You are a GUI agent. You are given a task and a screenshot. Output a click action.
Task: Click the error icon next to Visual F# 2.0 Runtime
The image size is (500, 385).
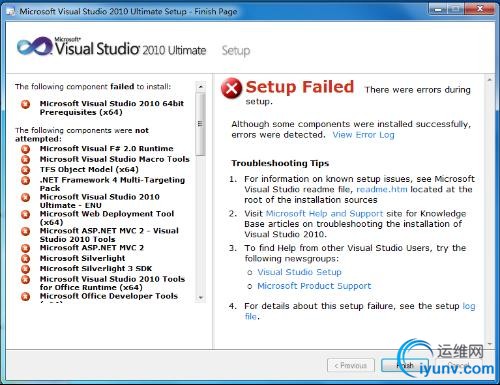click(x=26, y=149)
